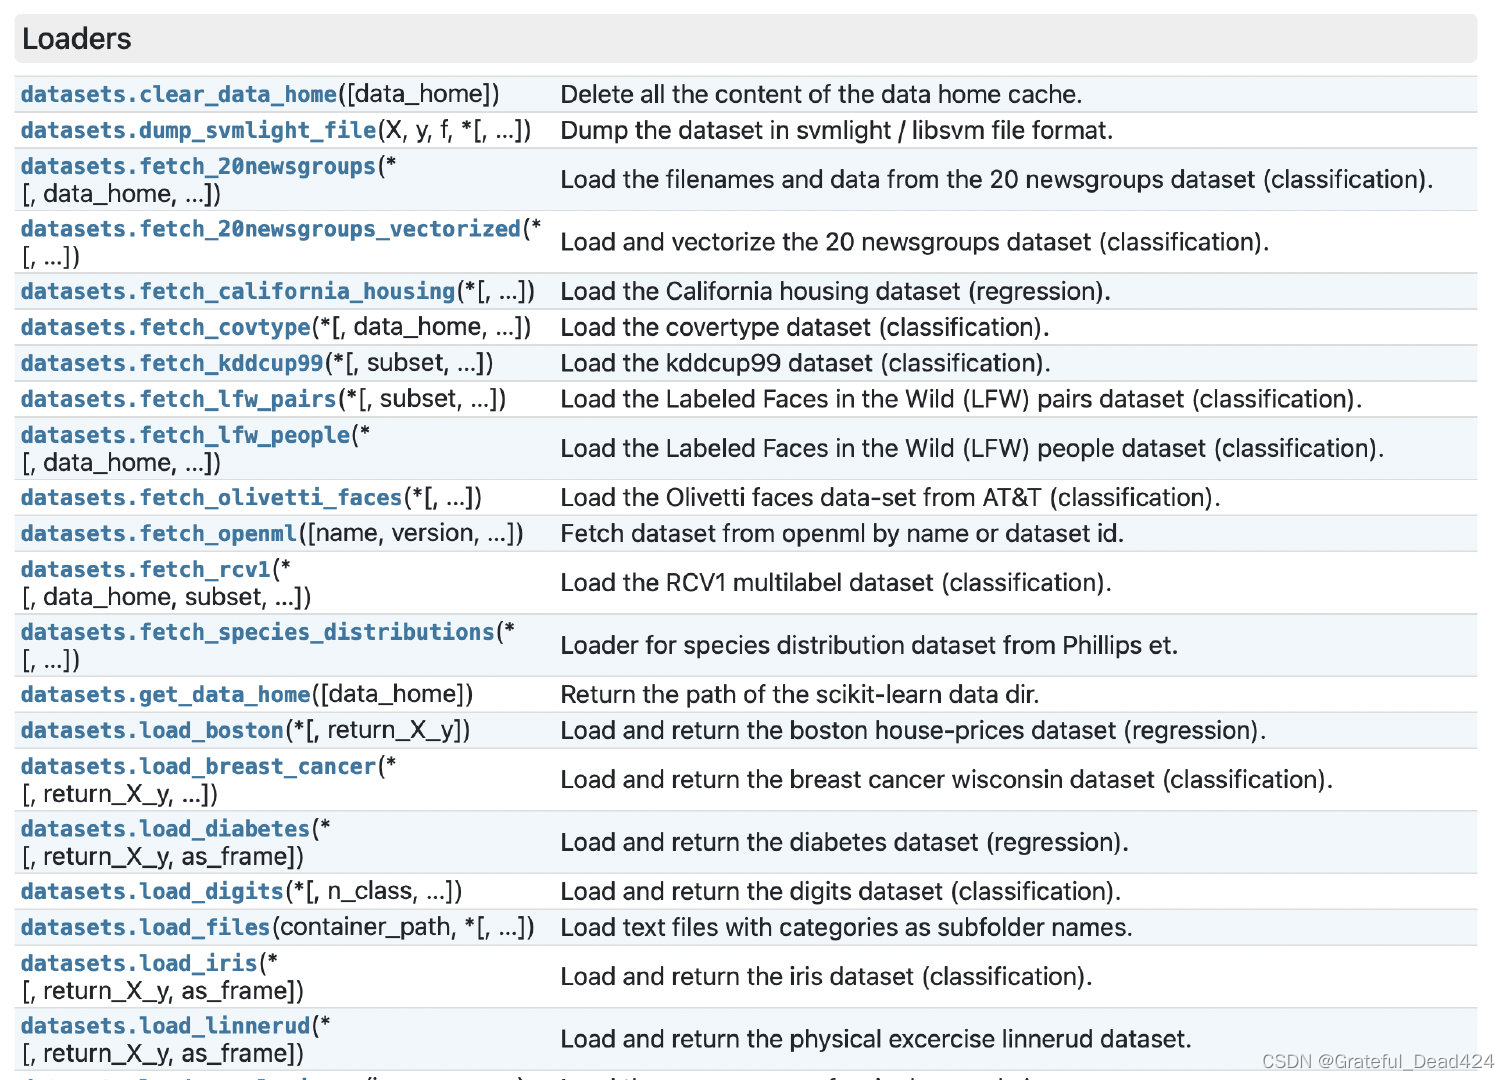Open datasets.fetch_20newsgroups documentation link

click(198, 167)
